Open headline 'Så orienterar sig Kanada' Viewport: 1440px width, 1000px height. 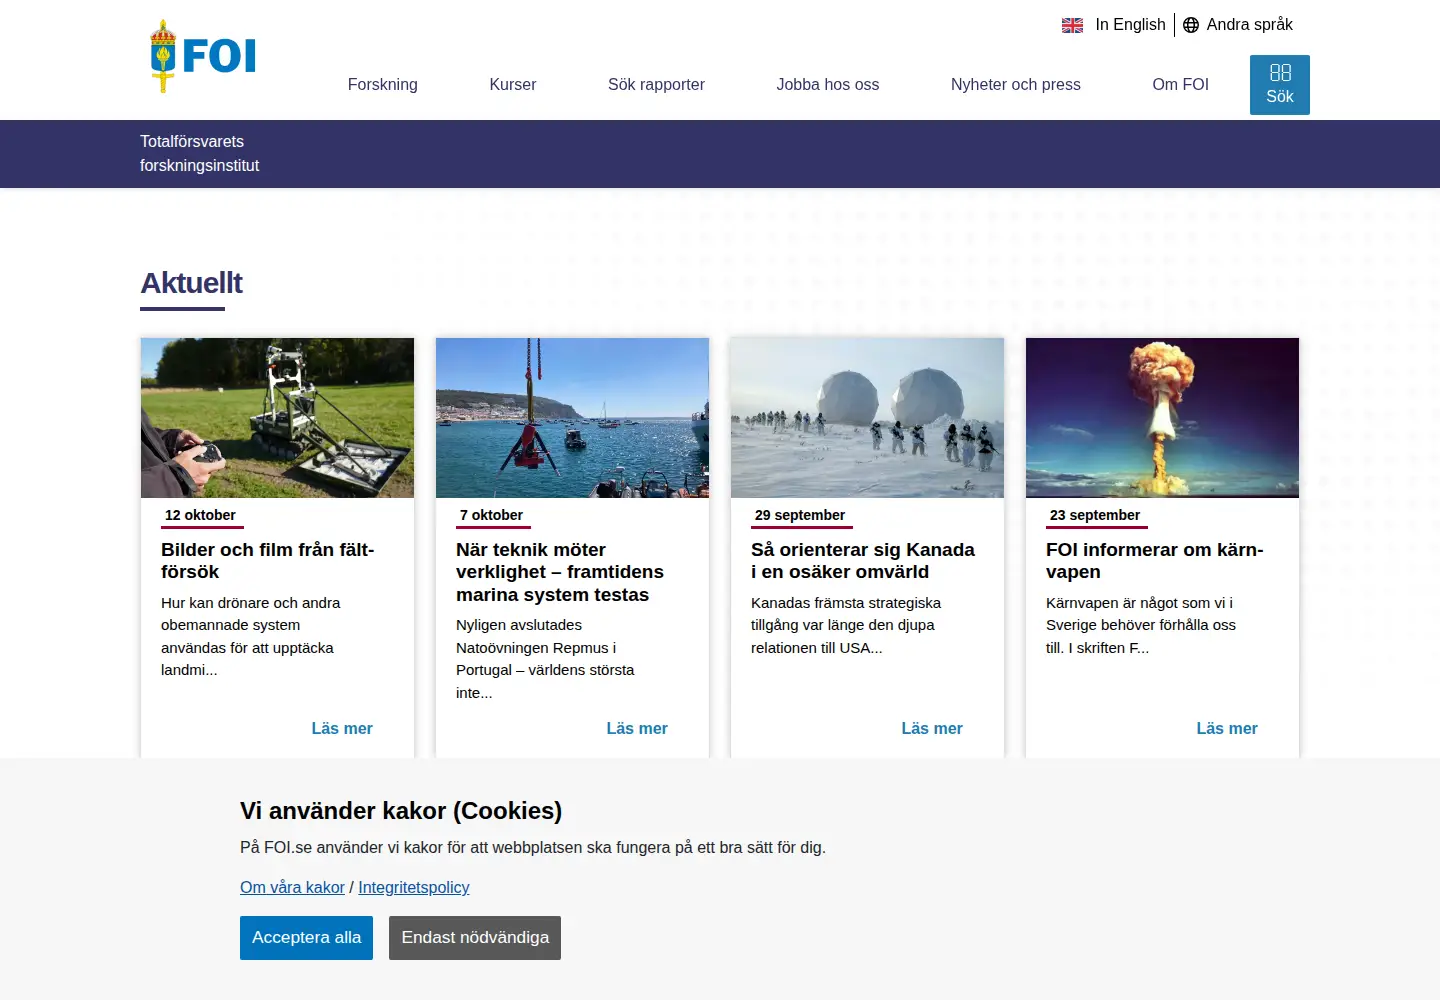(x=863, y=561)
